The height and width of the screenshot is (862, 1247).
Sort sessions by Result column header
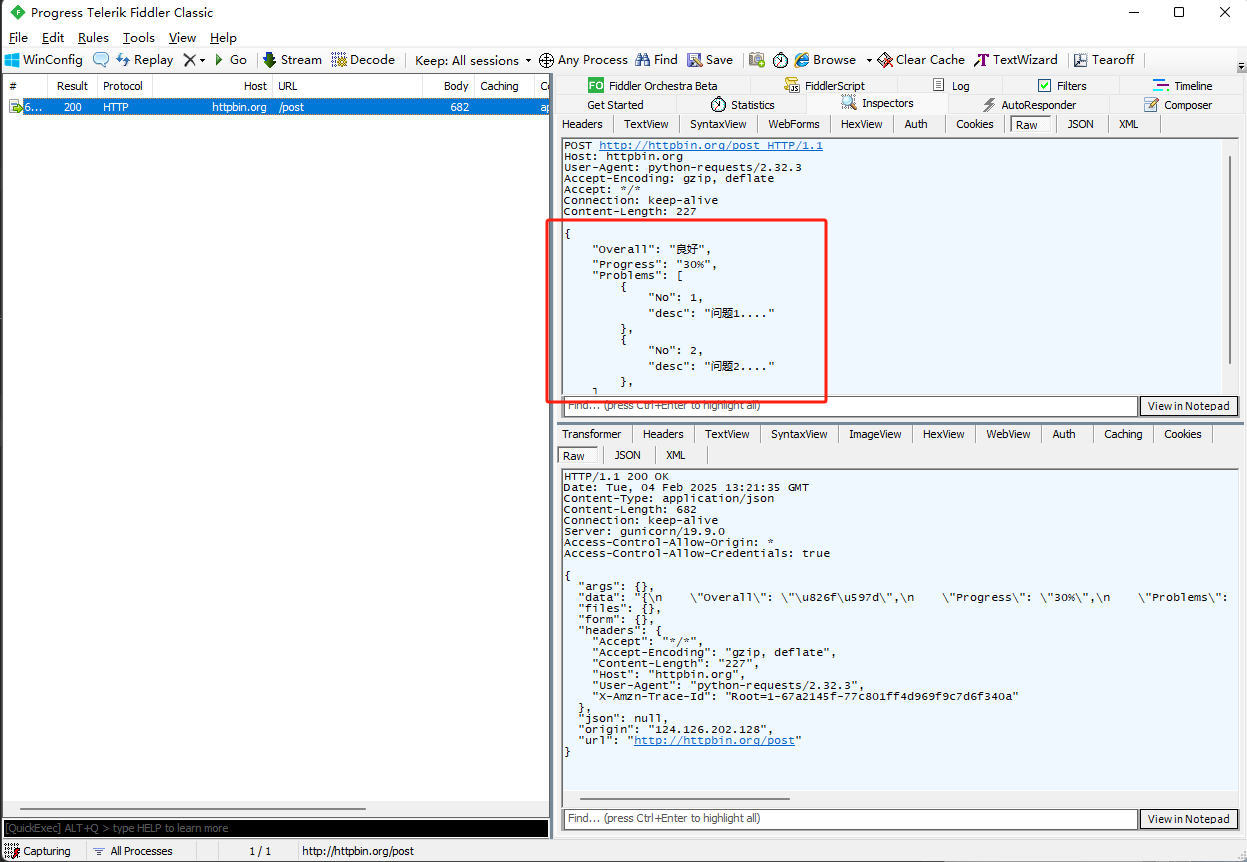[x=72, y=86]
